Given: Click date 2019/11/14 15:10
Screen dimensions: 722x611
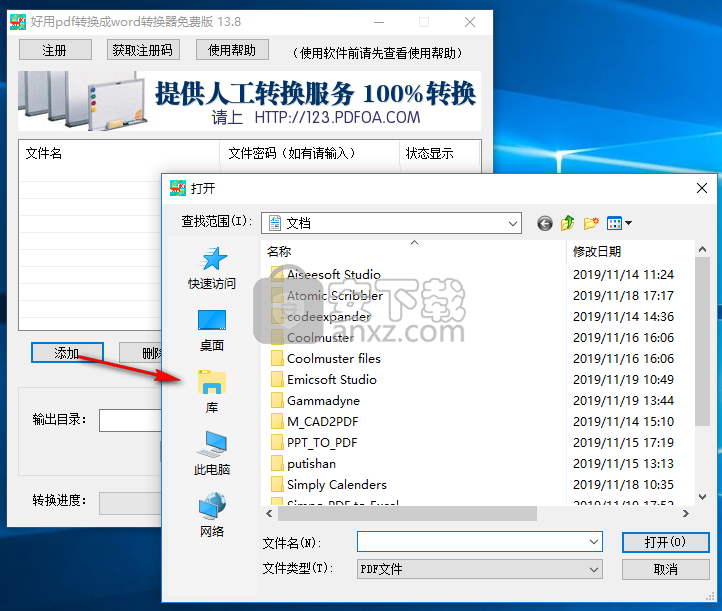Looking at the screenshot, I should 623,422.
